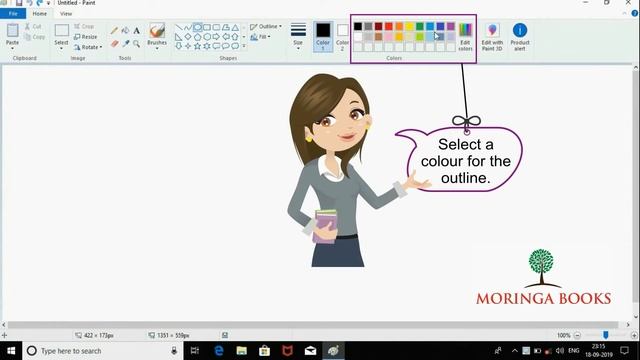Screen dimensions: 640x360
Task: Click the Brushes icon
Action: coord(157,31)
